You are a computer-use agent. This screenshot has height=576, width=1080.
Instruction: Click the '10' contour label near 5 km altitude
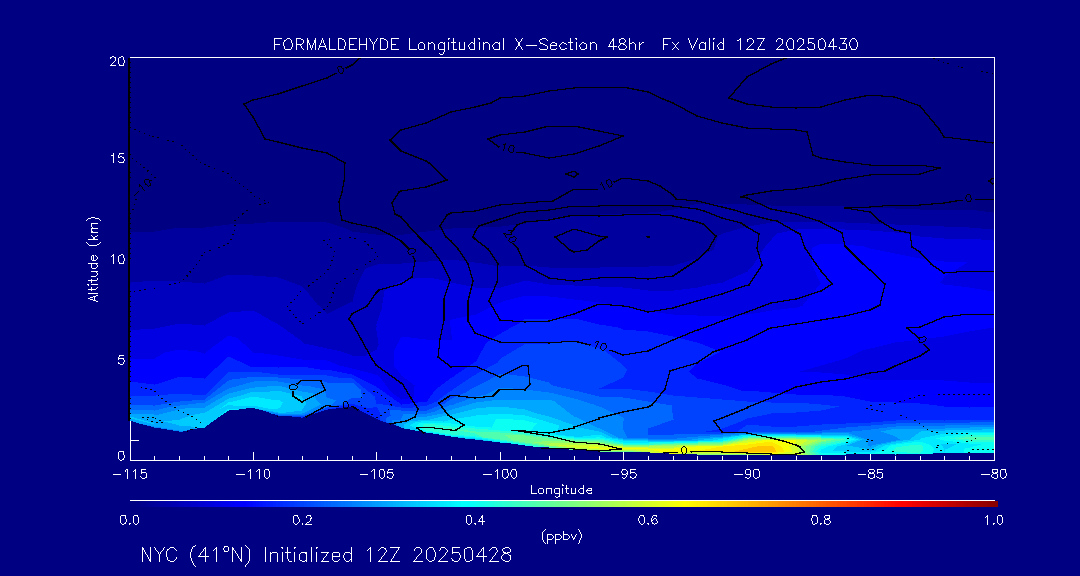tap(600, 346)
